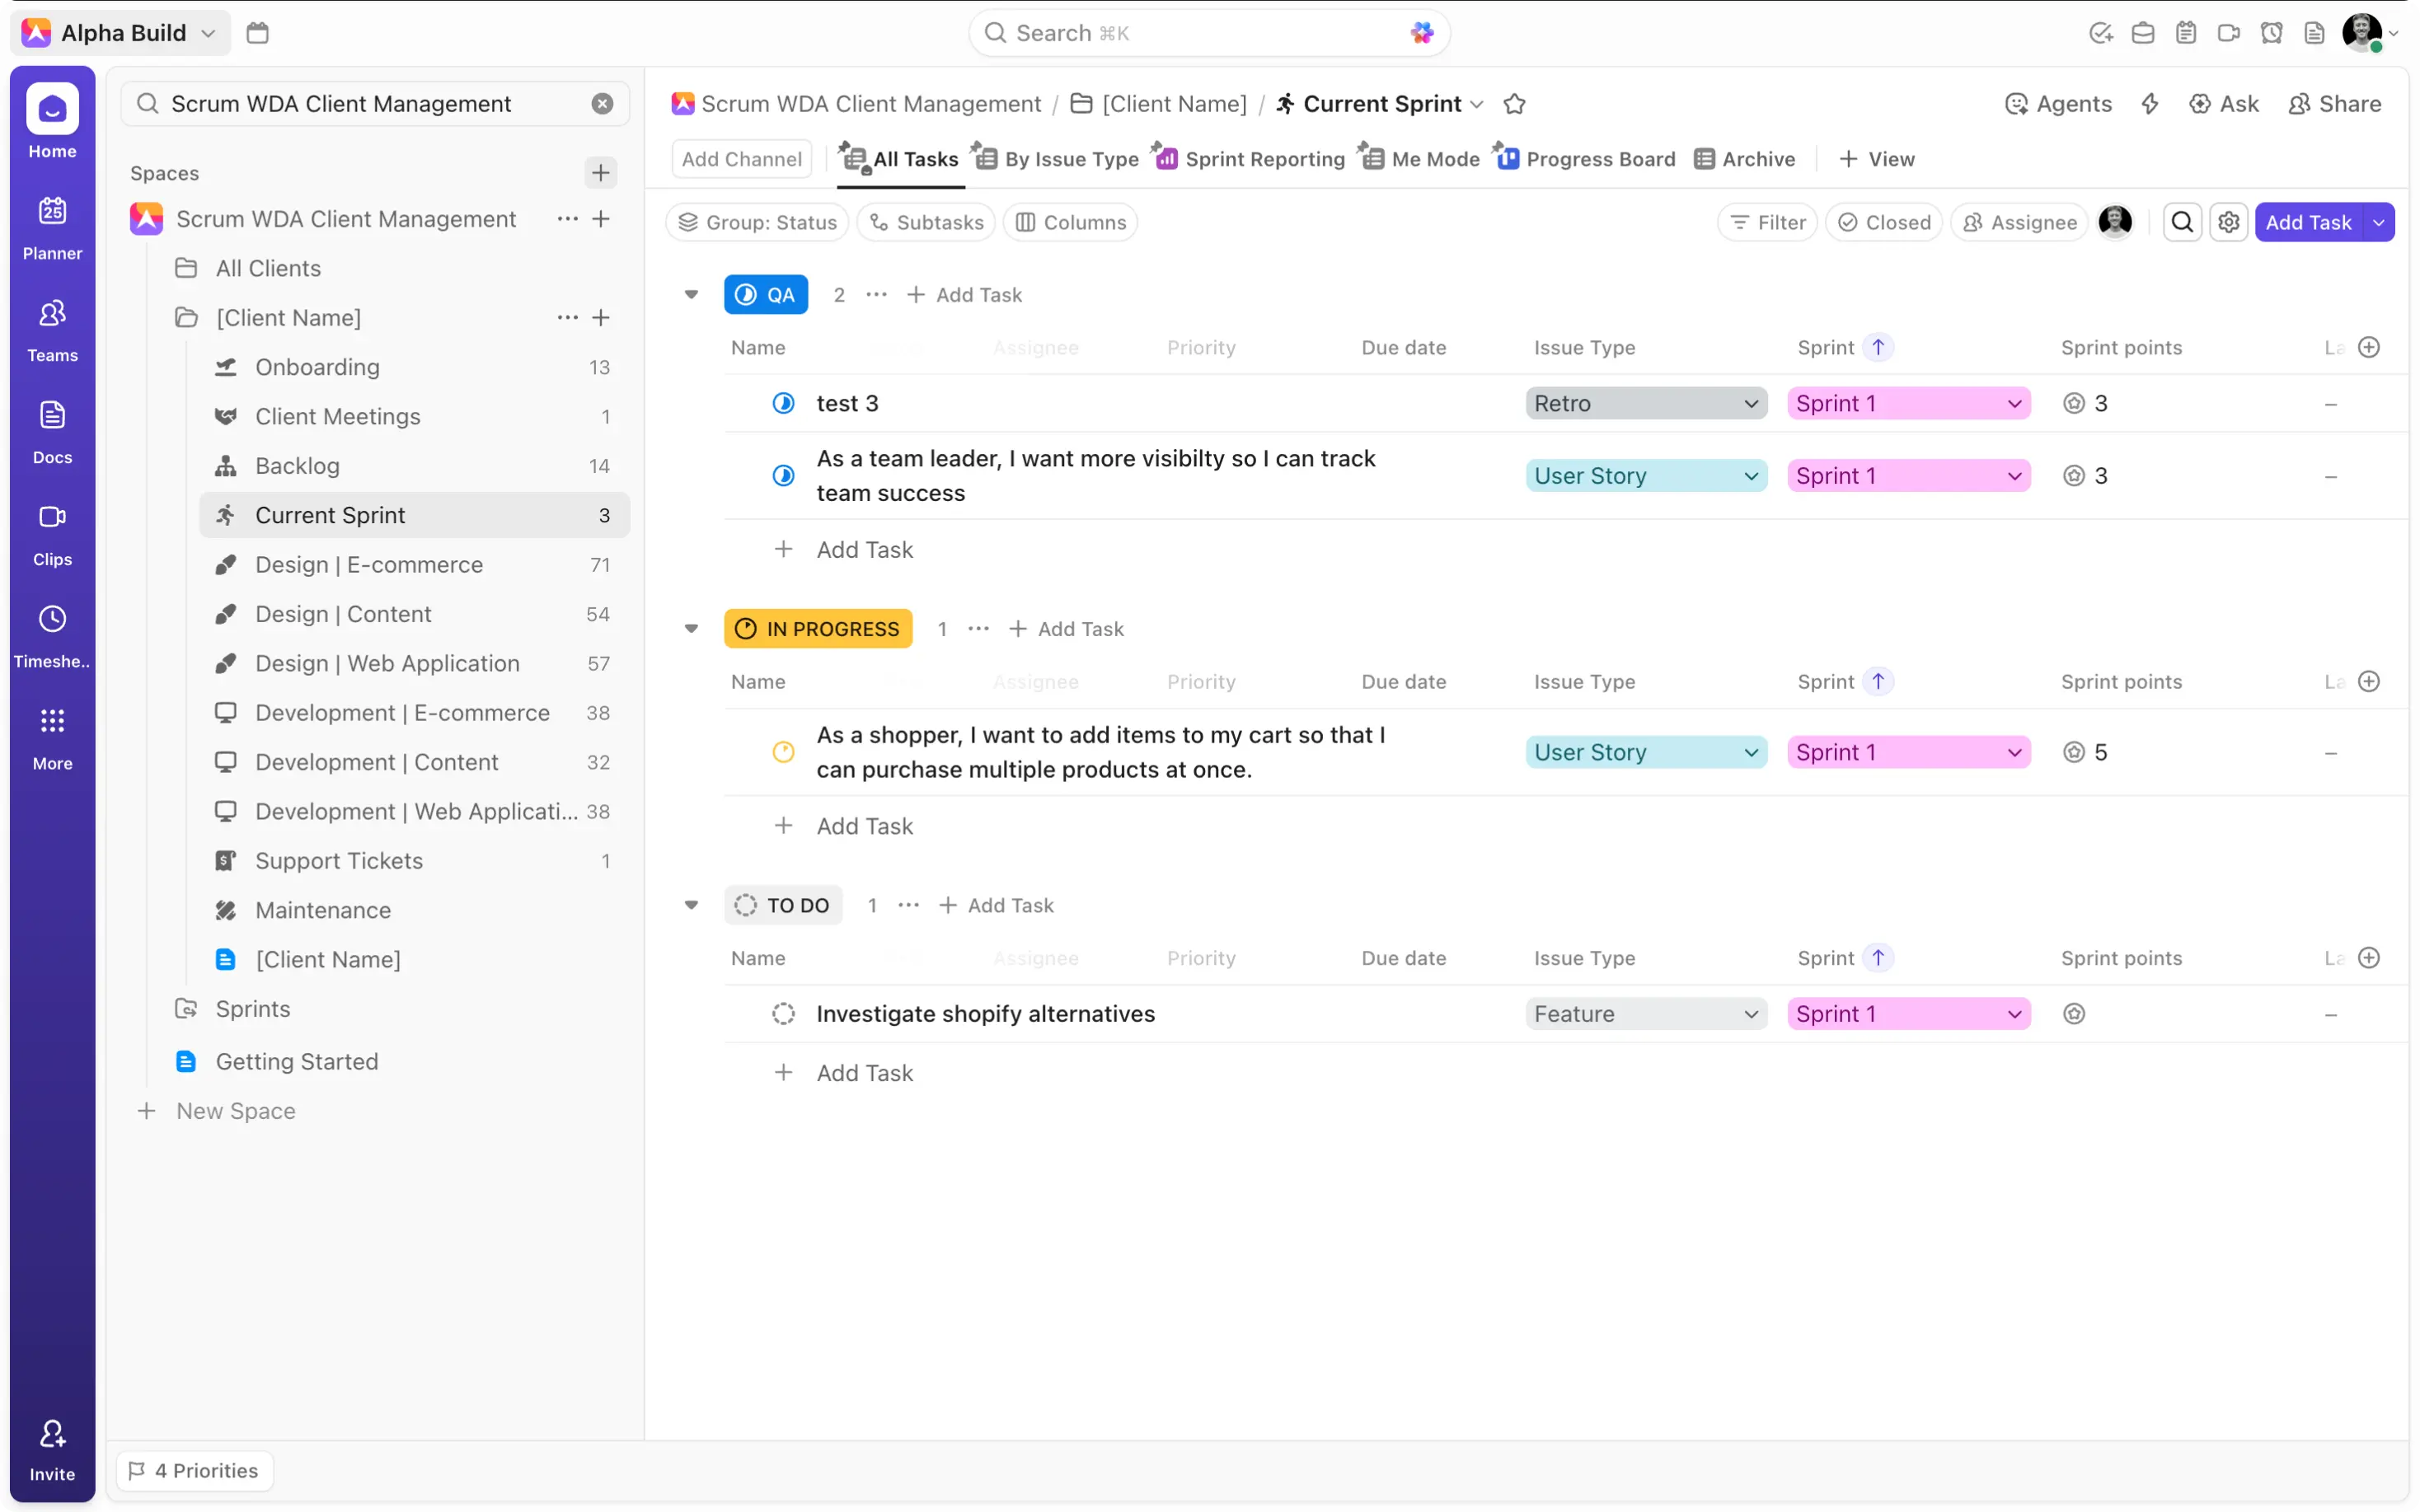Image resolution: width=2420 pixels, height=1512 pixels.
Task: Switch to the Progress Board tab
Action: (x=1586, y=159)
